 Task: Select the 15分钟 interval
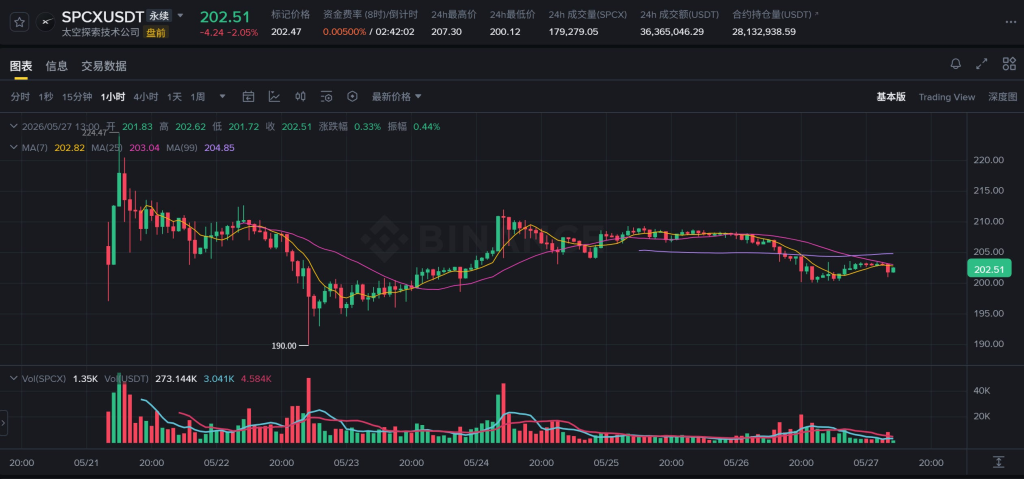pos(77,97)
